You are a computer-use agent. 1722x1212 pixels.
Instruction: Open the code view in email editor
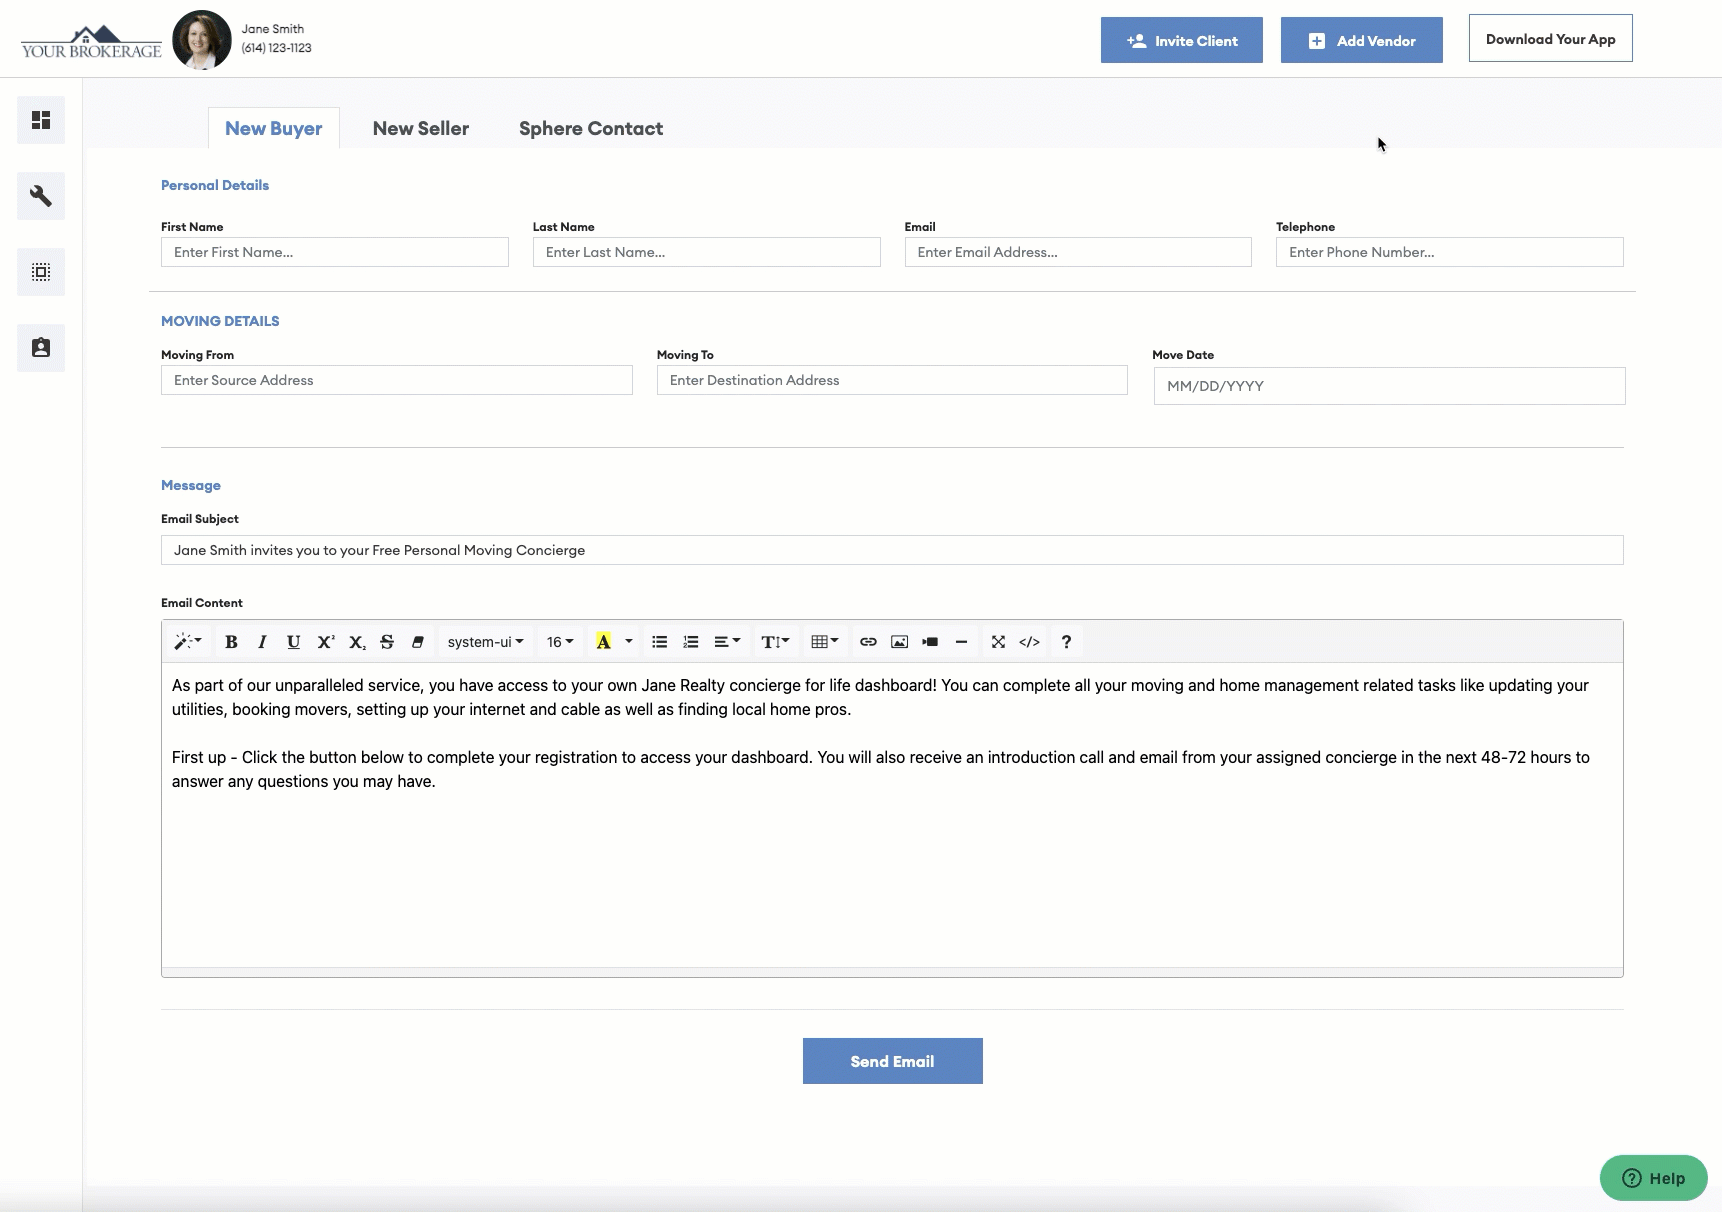(1029, 642)
